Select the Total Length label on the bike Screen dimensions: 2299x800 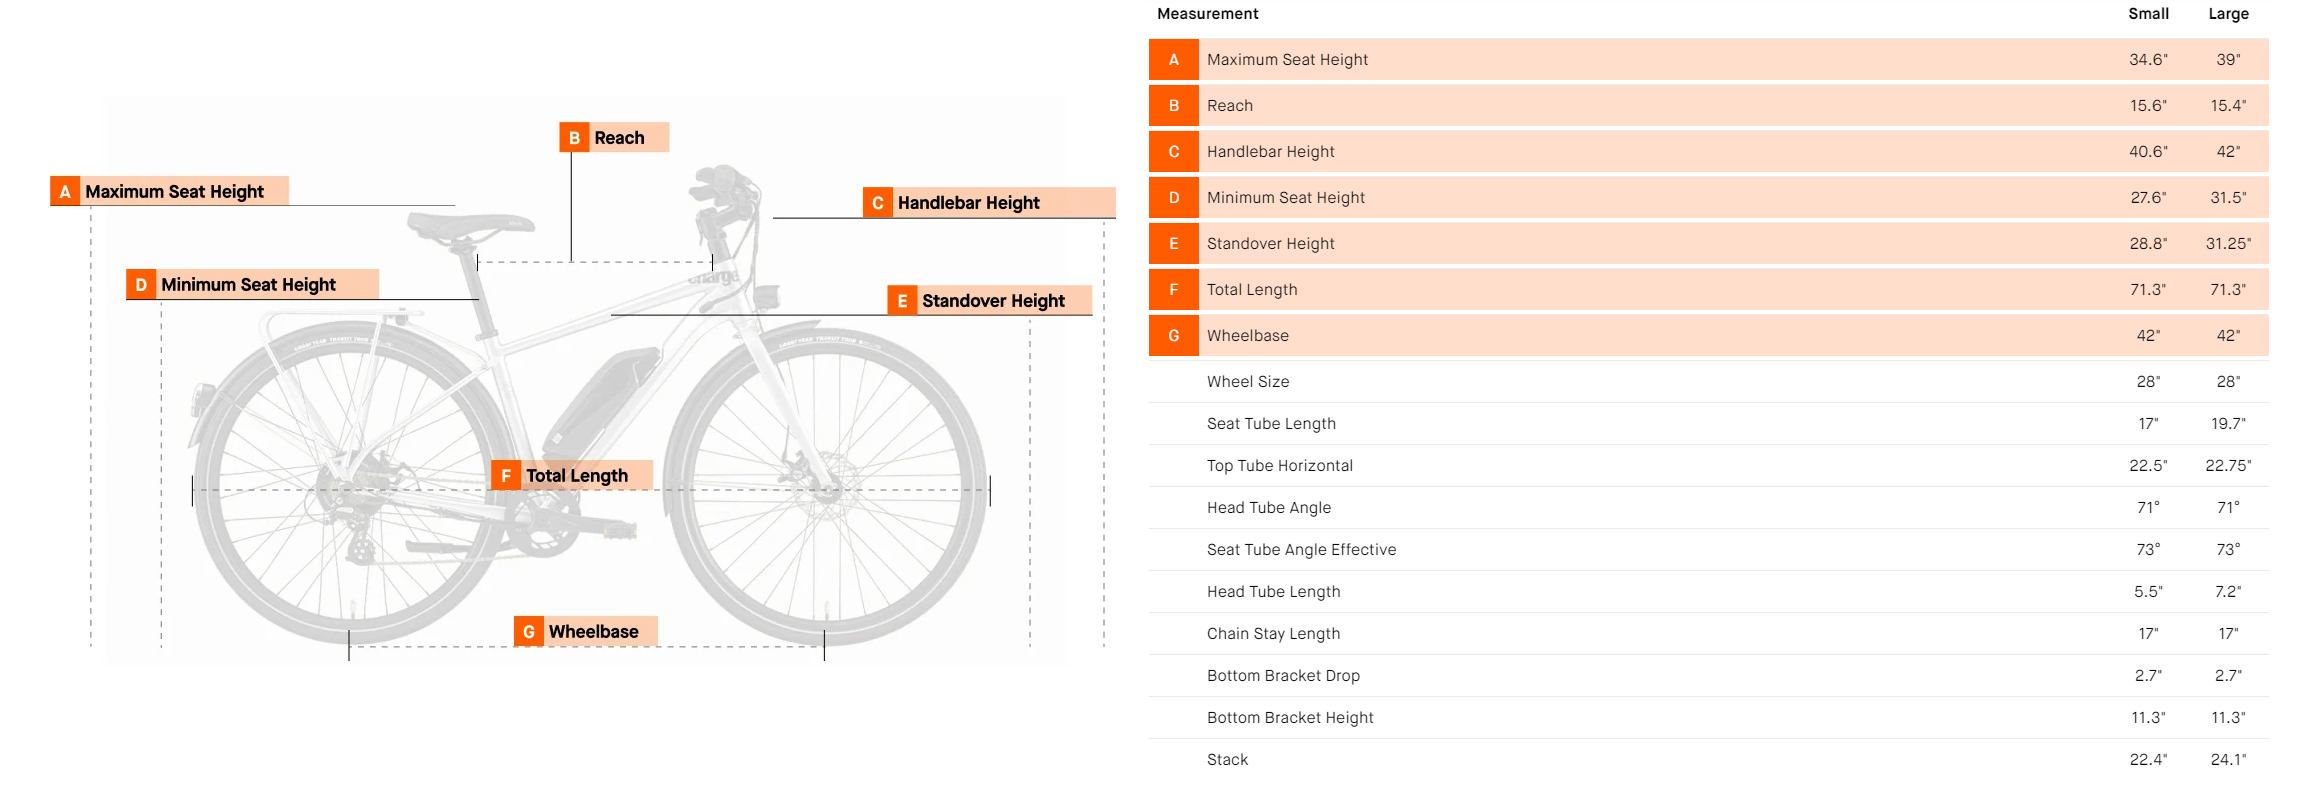pyautogui.click(x=572, y=476)
